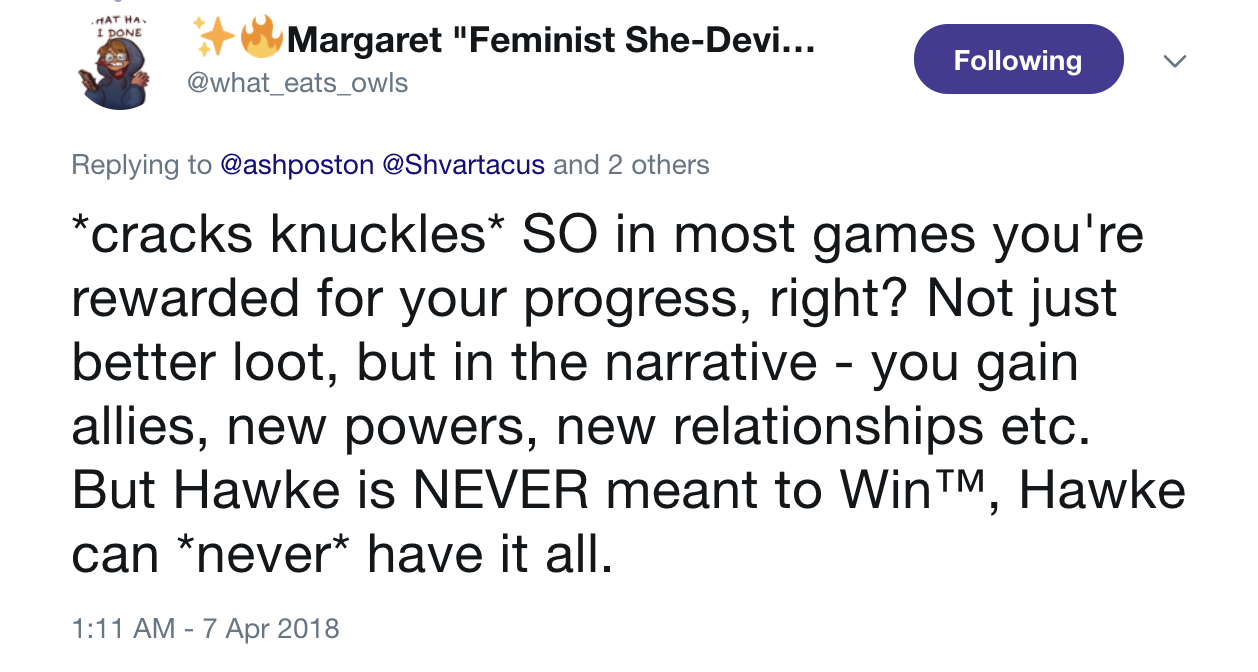
Task: Open the @Shvartacus profile link
Action: [464, 164]
